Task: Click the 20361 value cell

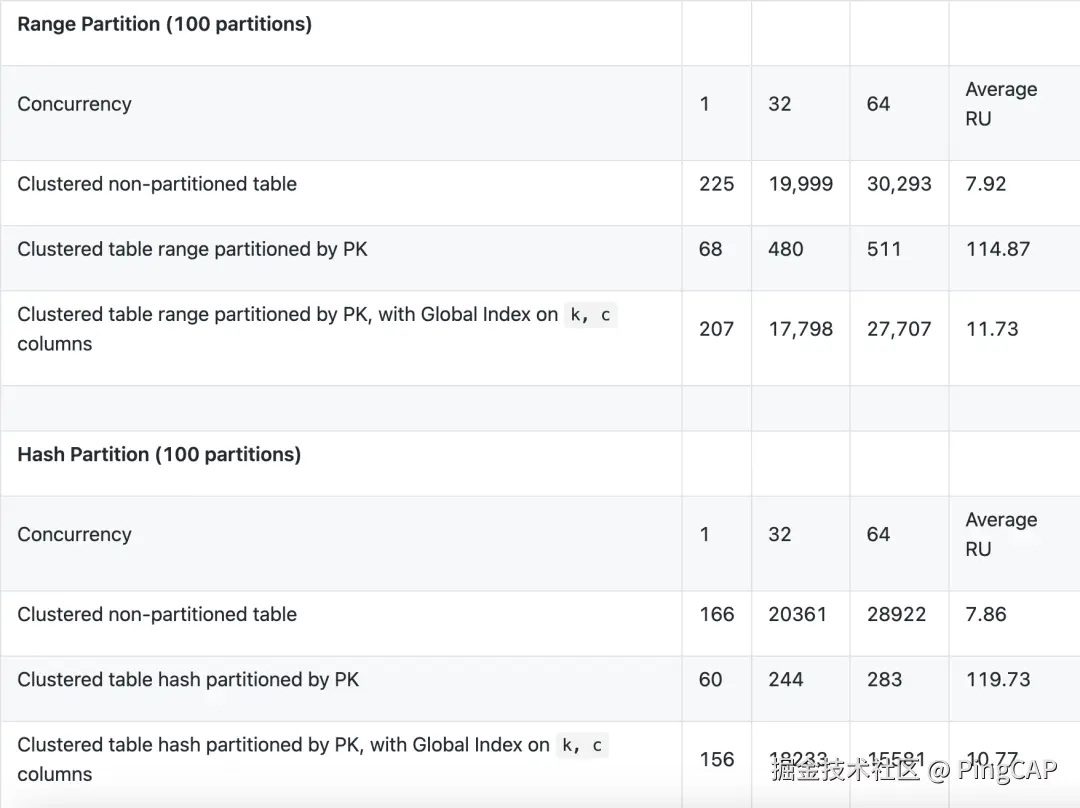Action: (797, 615)
